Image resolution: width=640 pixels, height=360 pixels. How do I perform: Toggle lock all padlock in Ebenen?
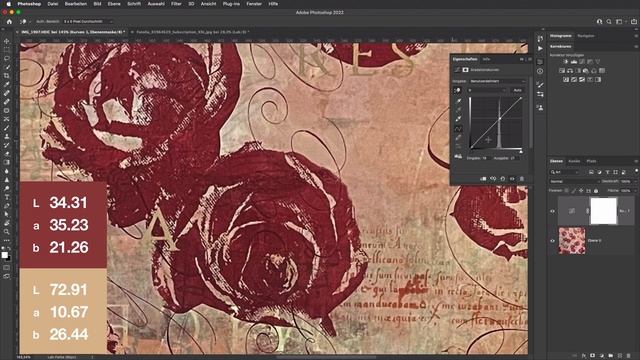(x=596, y=191)
